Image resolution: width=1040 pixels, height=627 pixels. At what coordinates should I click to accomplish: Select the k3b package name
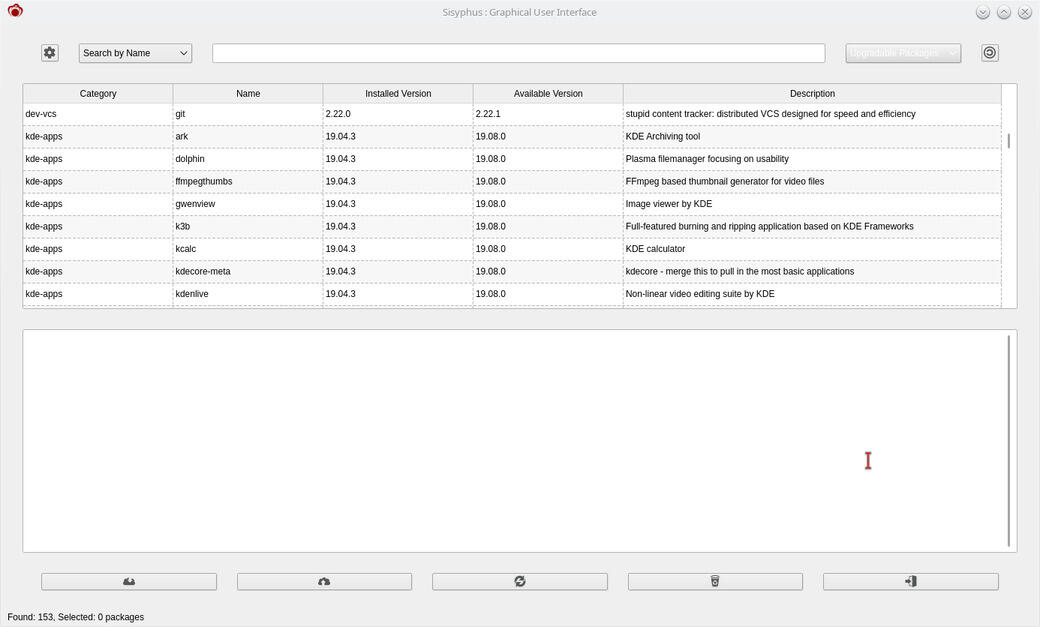182,227
